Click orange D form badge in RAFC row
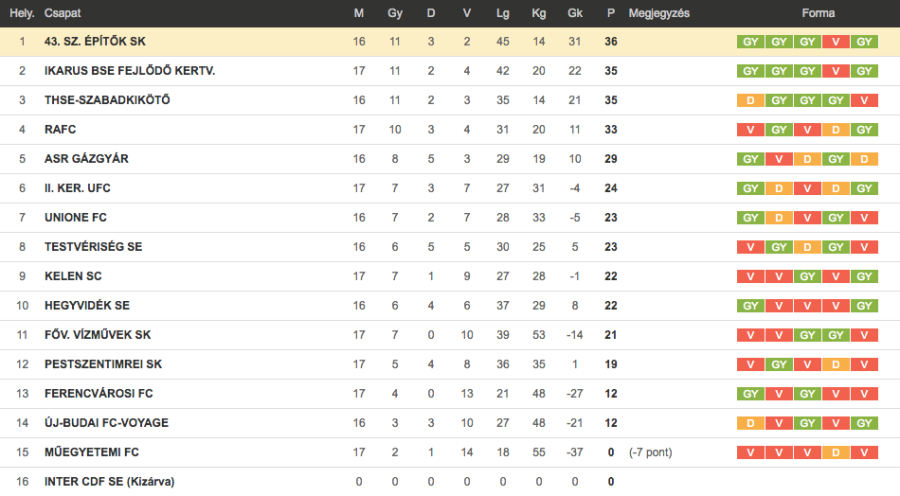This screenshot has height=496, width=900. tap(836, 130)
